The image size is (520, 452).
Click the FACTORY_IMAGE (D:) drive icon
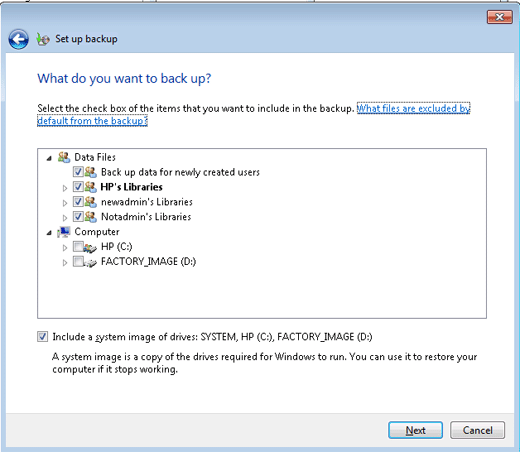[x=90, y=263]
